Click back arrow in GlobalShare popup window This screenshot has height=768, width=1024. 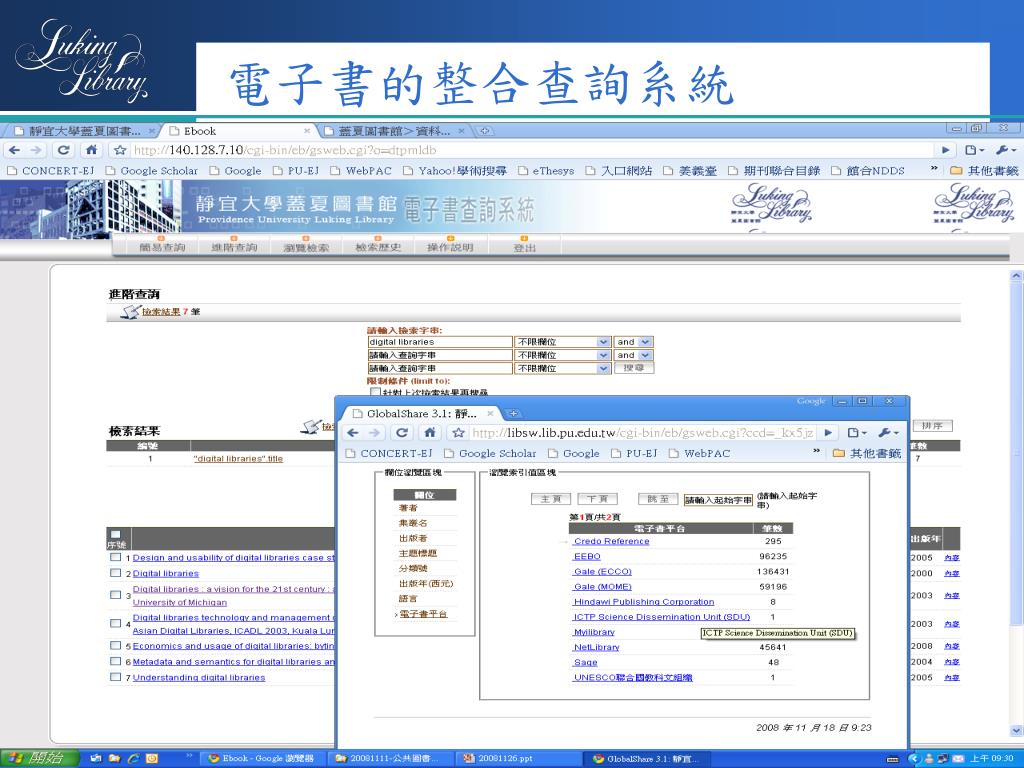point(353,432)
